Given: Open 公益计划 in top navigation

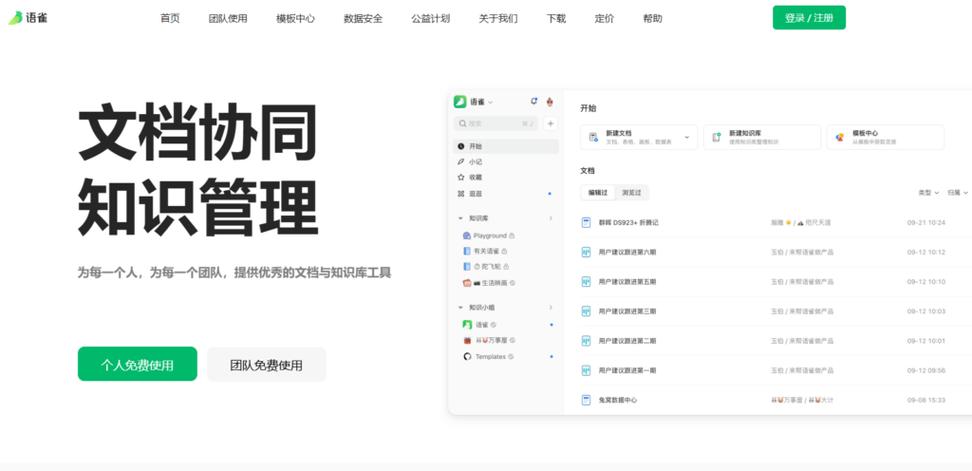Looking at the screenshot, I should pyautogui.click(x=430, y=19).
